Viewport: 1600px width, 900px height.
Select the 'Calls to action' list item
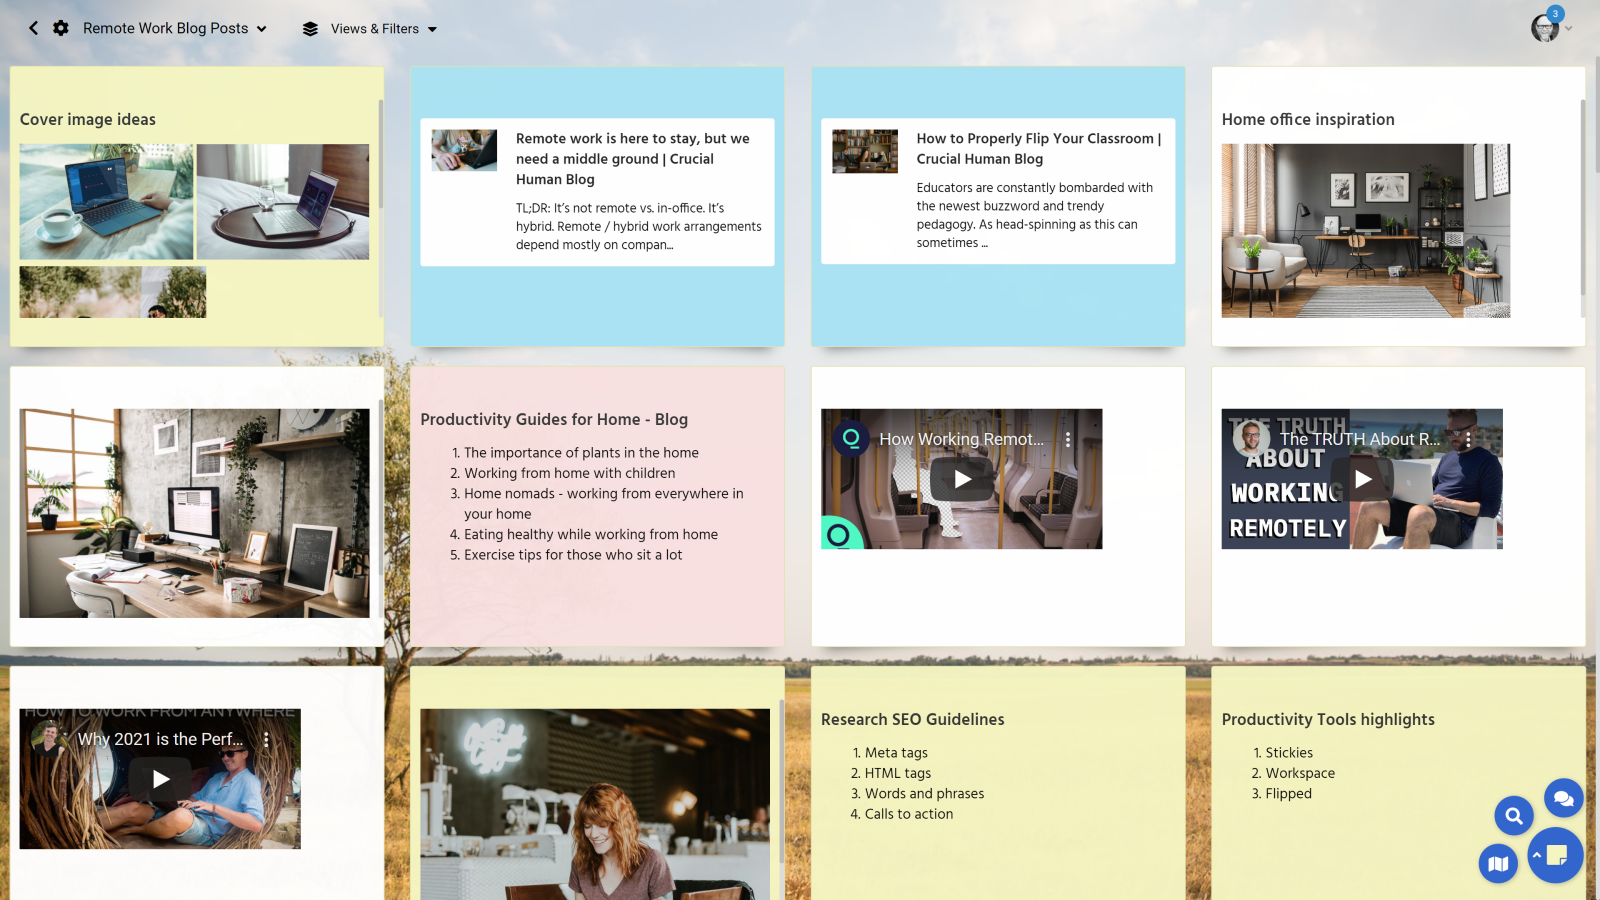909,814
